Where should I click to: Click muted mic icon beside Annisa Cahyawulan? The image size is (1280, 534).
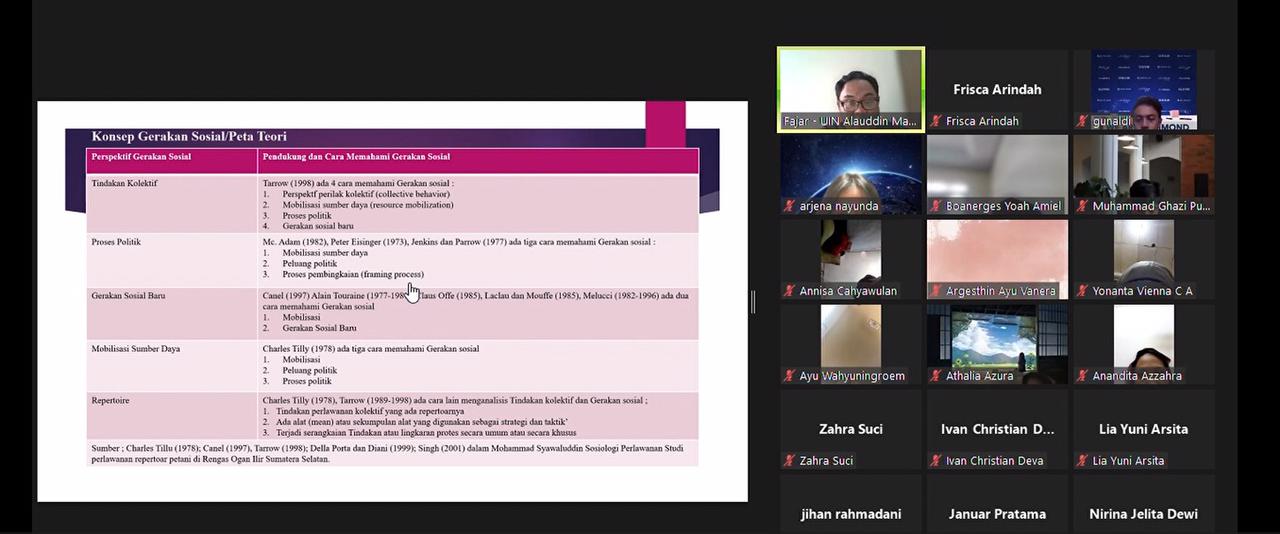(x=790, y=291)
